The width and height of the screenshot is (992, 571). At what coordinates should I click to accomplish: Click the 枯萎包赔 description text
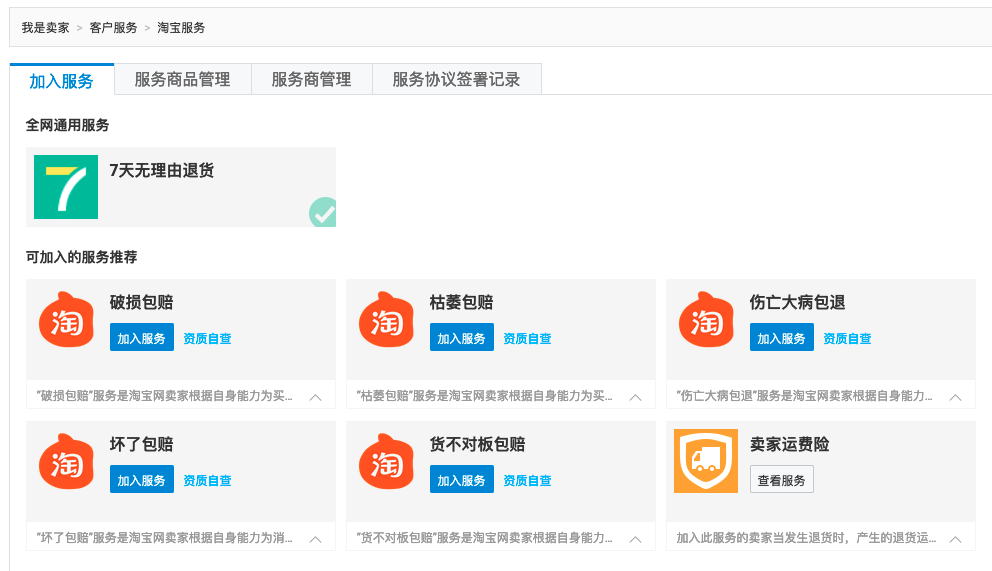click(485, 396)
